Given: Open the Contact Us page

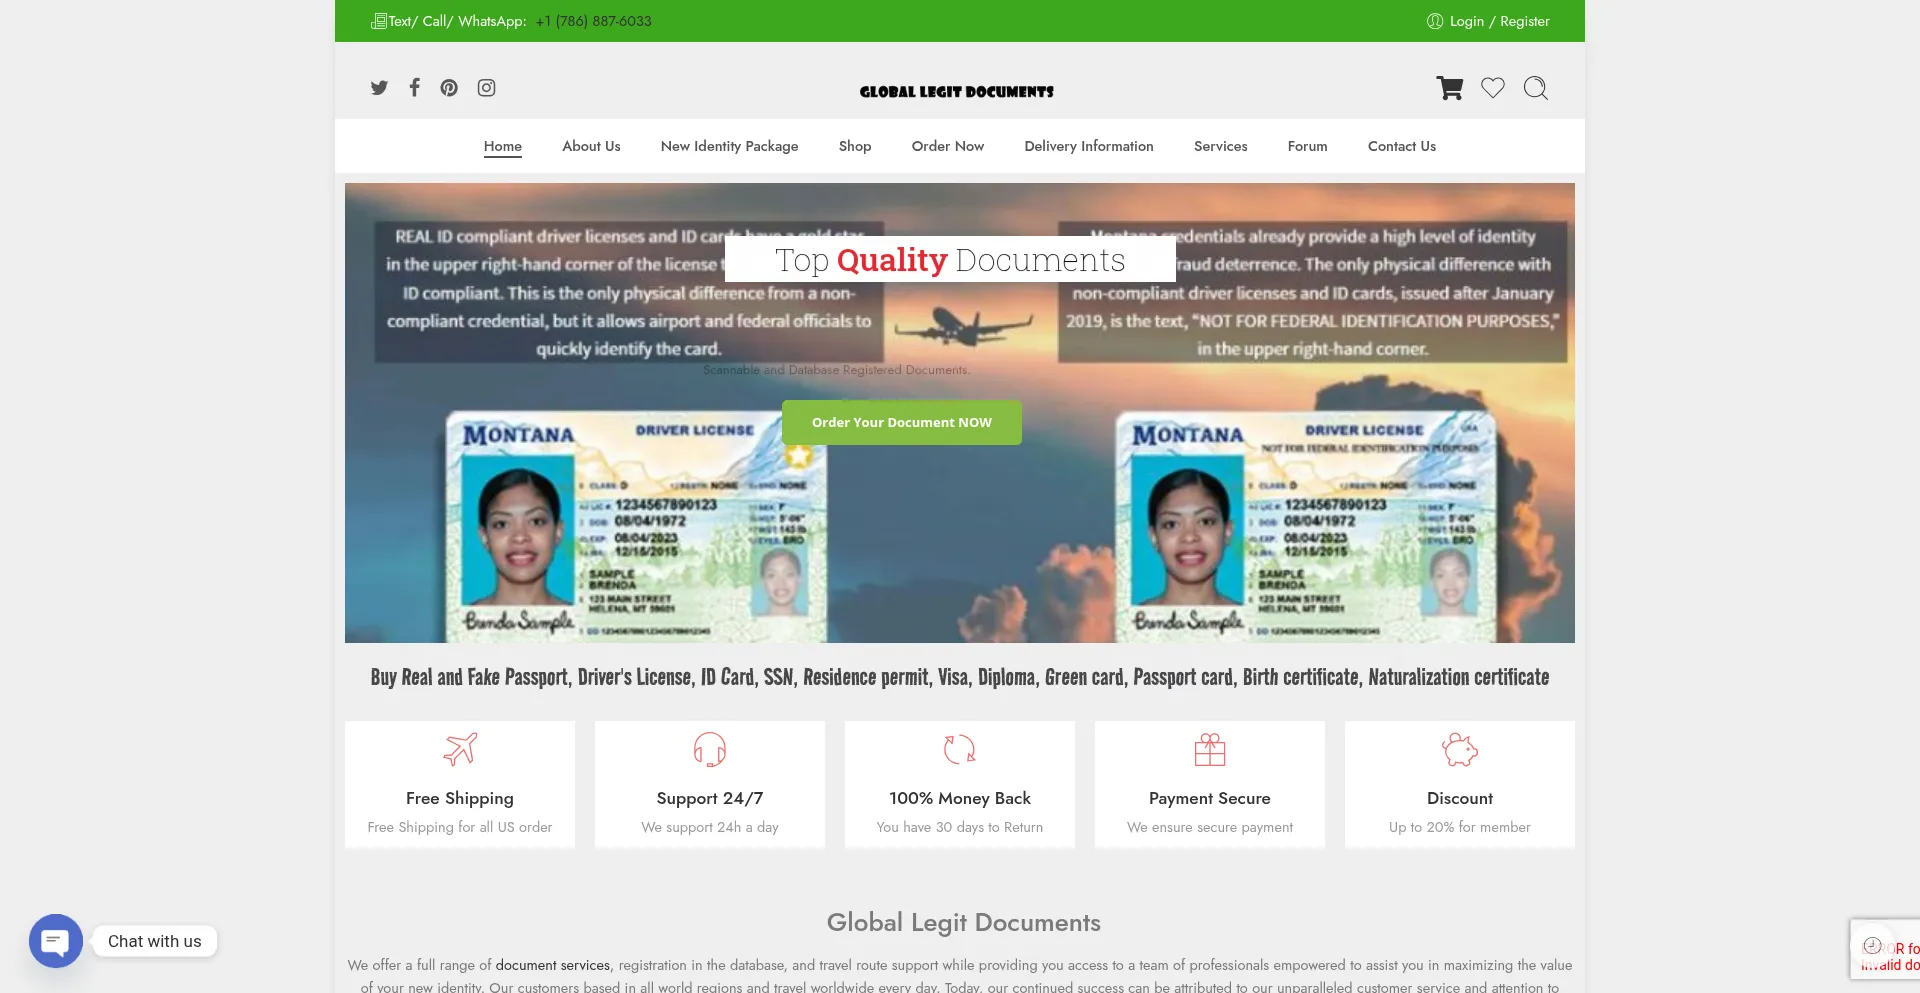Looking at the screenshot, I should tap(1402, 146).
